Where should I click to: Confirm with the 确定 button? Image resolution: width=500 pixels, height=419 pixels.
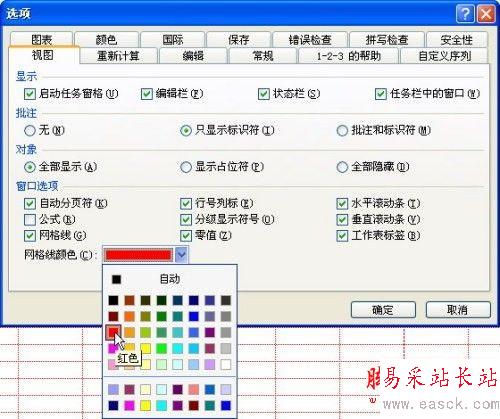(x=383, y=310)
